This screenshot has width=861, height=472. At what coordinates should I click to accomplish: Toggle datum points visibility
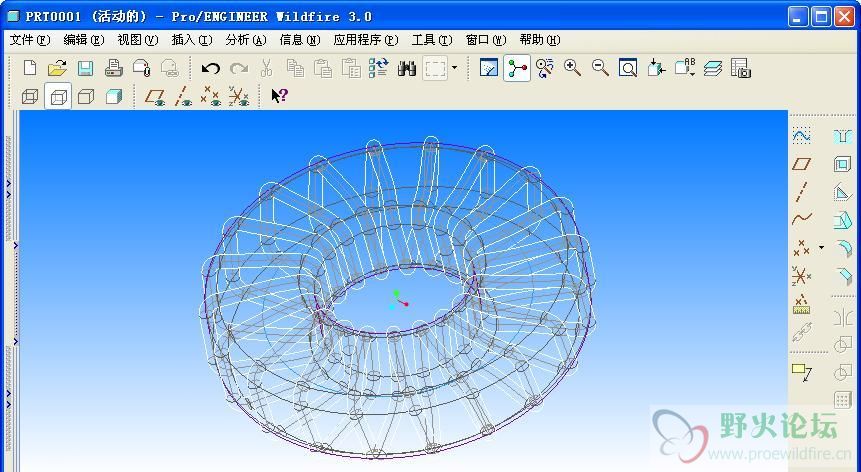(210, 97)
